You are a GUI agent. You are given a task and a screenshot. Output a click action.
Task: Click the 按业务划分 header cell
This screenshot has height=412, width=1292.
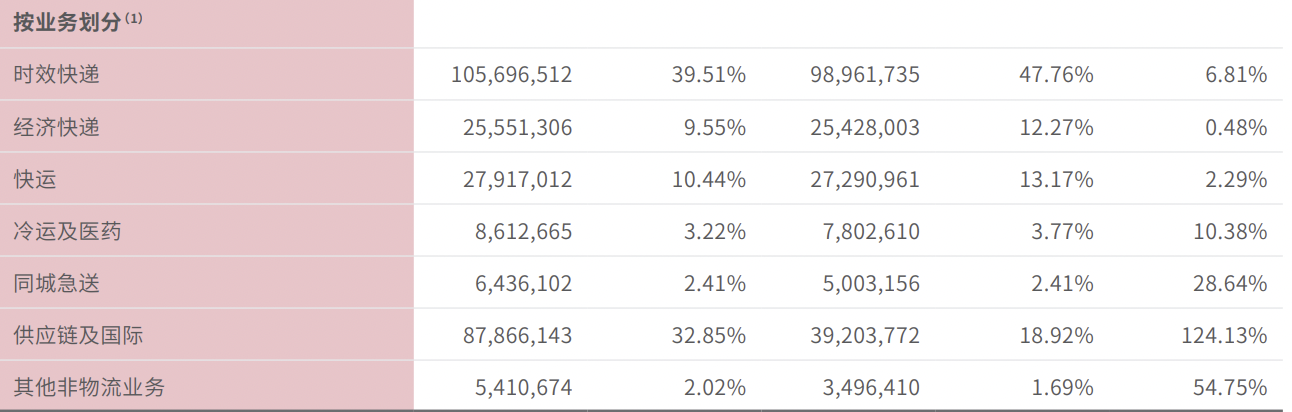click(70, 23)
